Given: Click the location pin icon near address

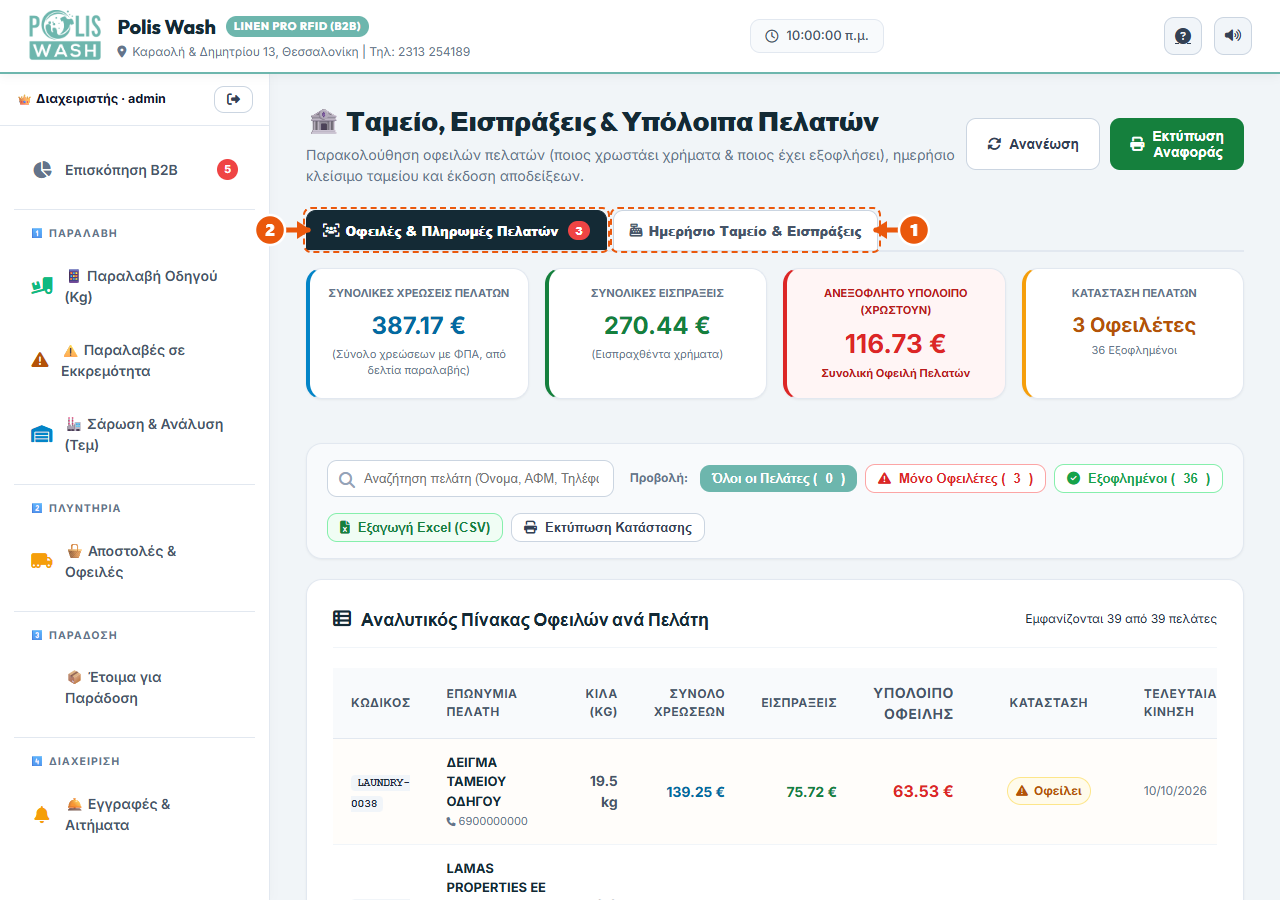Looking at the screenshot, I should click(x=123, y=51).
